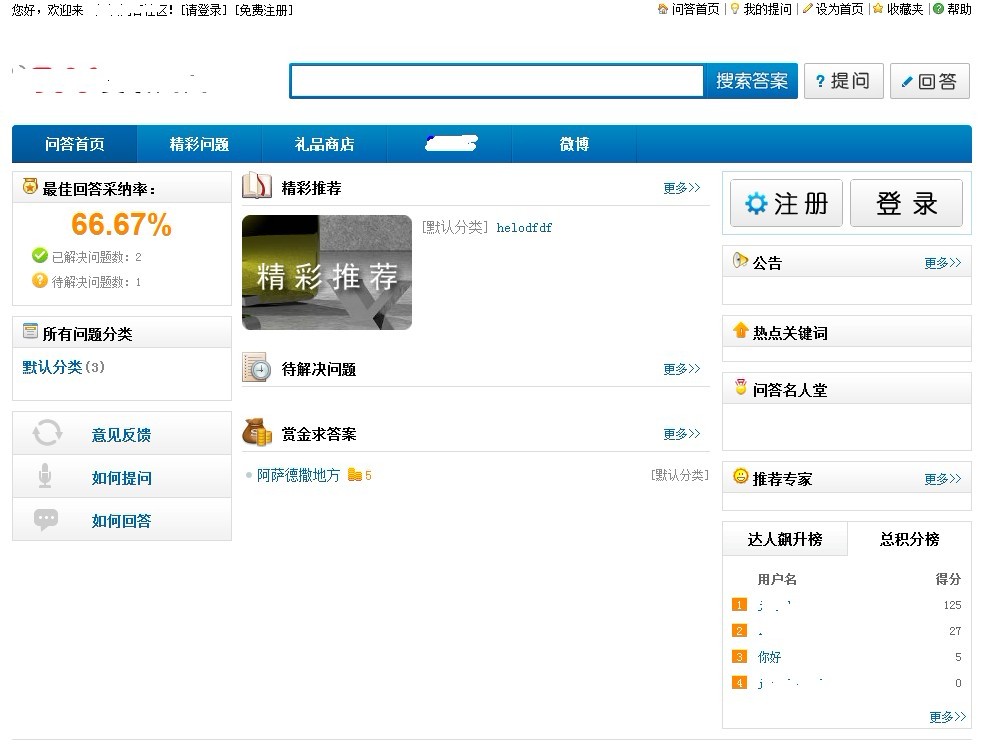Open 更多 link in 赏金求答案 section
The height and width of the screenshot is (744, 989).
pos(682,434)
